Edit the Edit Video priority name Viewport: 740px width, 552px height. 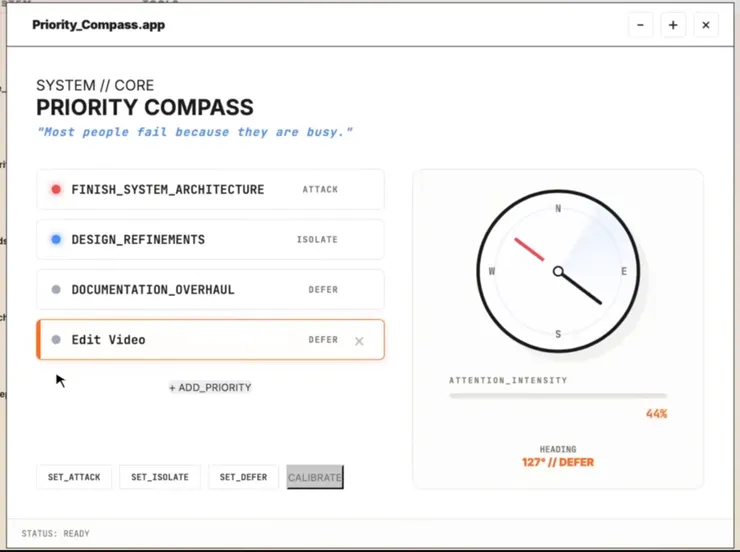pyautogui.click(x=108, y=340)
